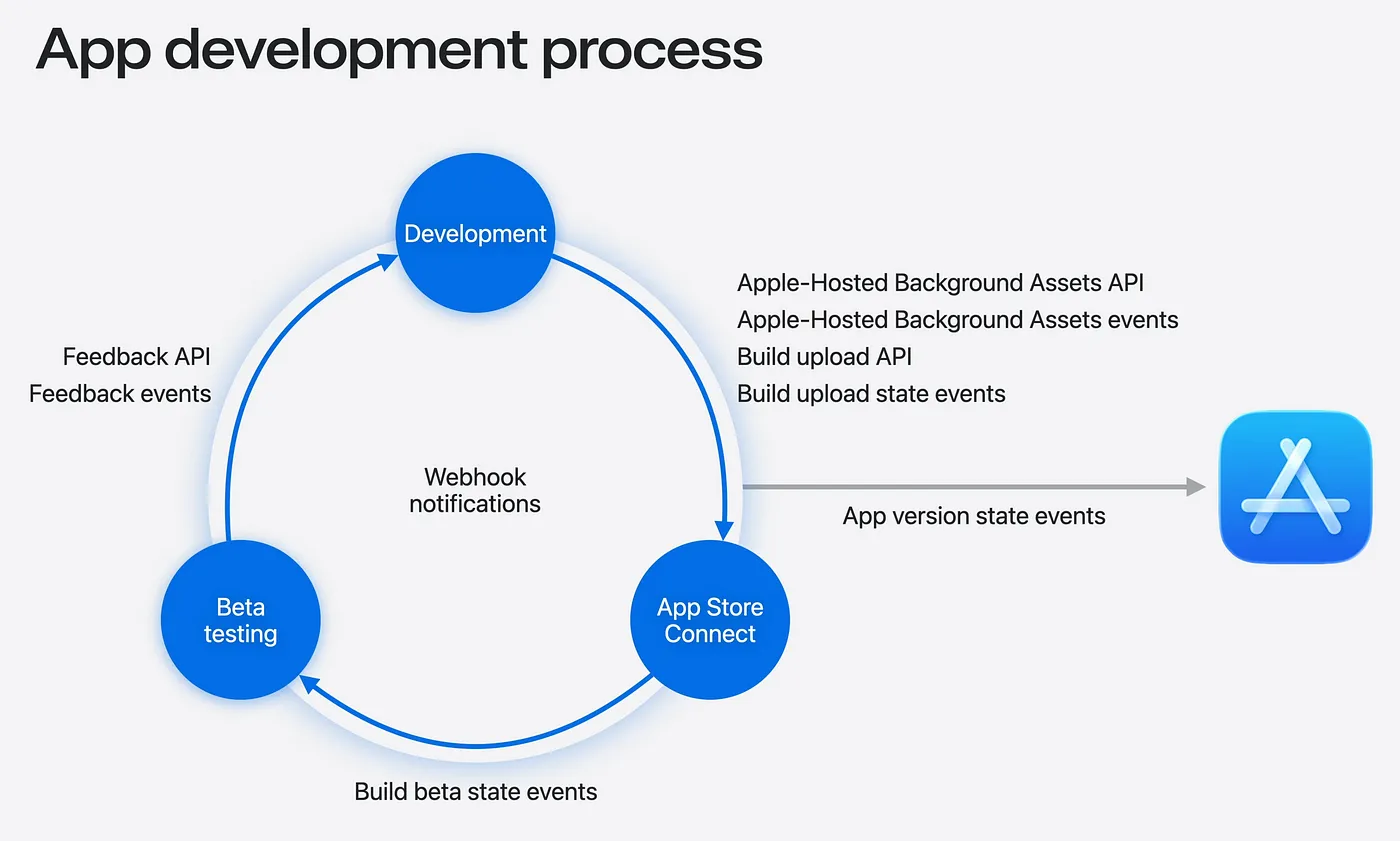The height and width of the screenshot is (841, 1400).
Task: Click the gray arrowhead pointing at App Store icon
Action: pos(1194,487)
